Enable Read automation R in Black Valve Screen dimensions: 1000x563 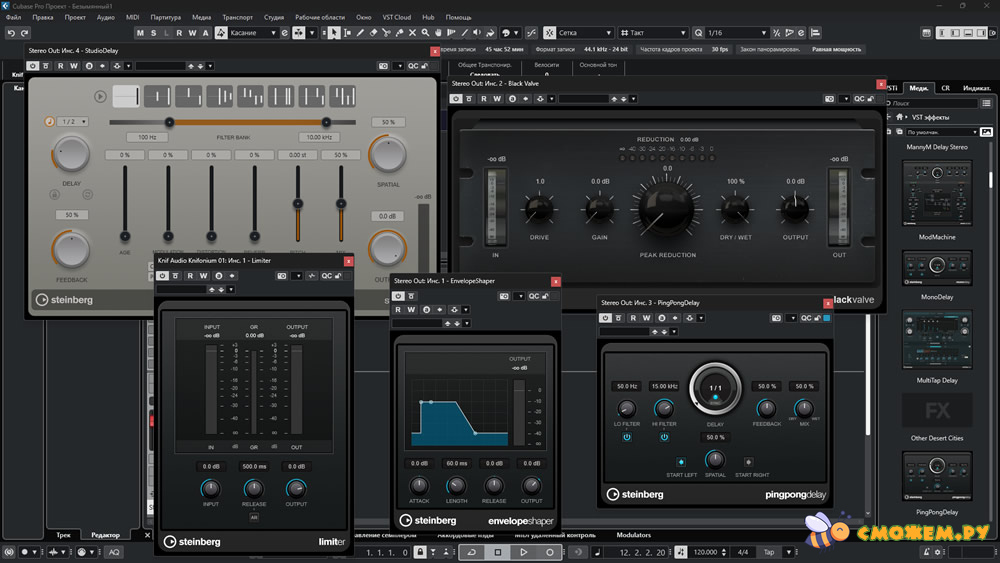point(484,99)
